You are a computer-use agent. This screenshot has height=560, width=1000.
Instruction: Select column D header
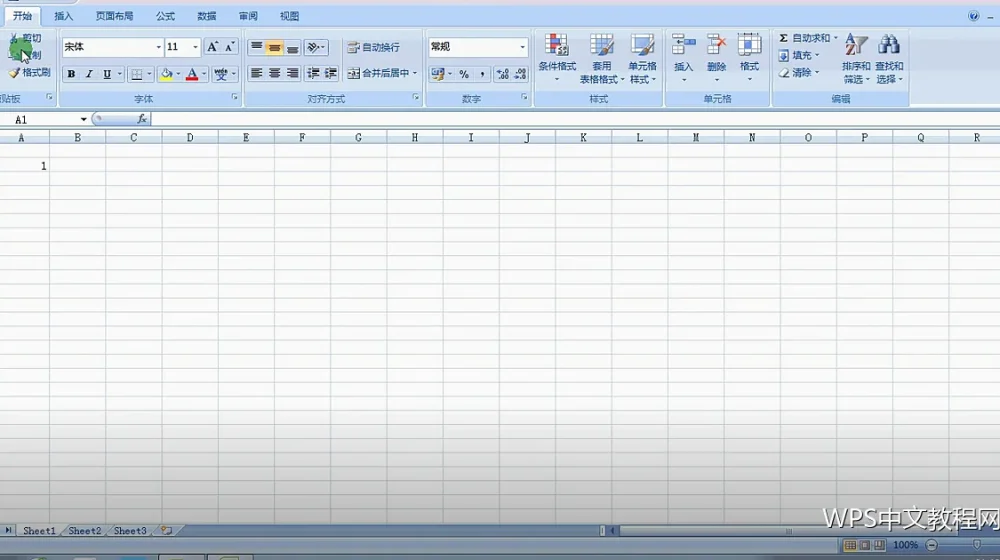[190, 137]
